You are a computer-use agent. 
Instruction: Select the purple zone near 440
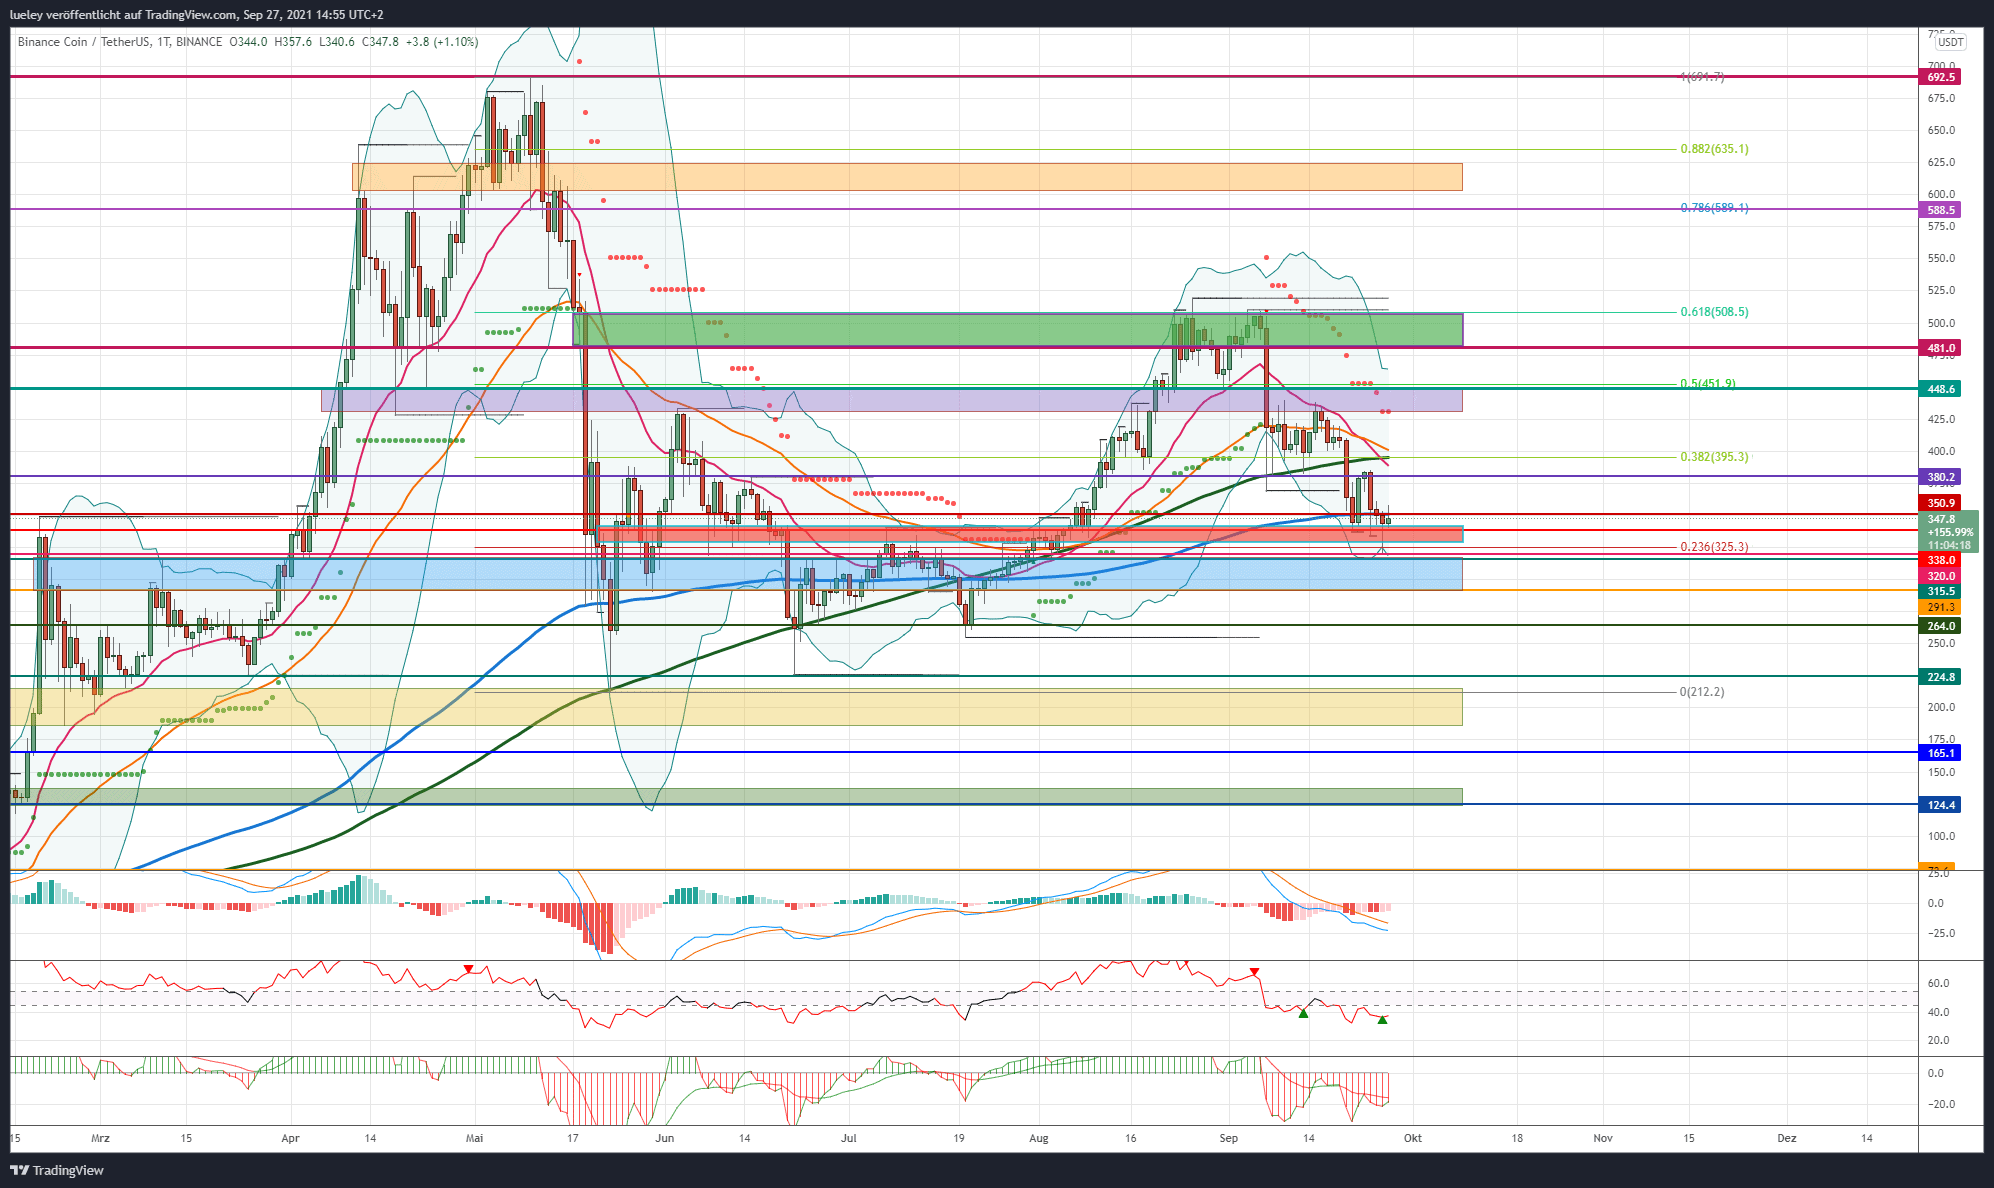click(891, 400)
